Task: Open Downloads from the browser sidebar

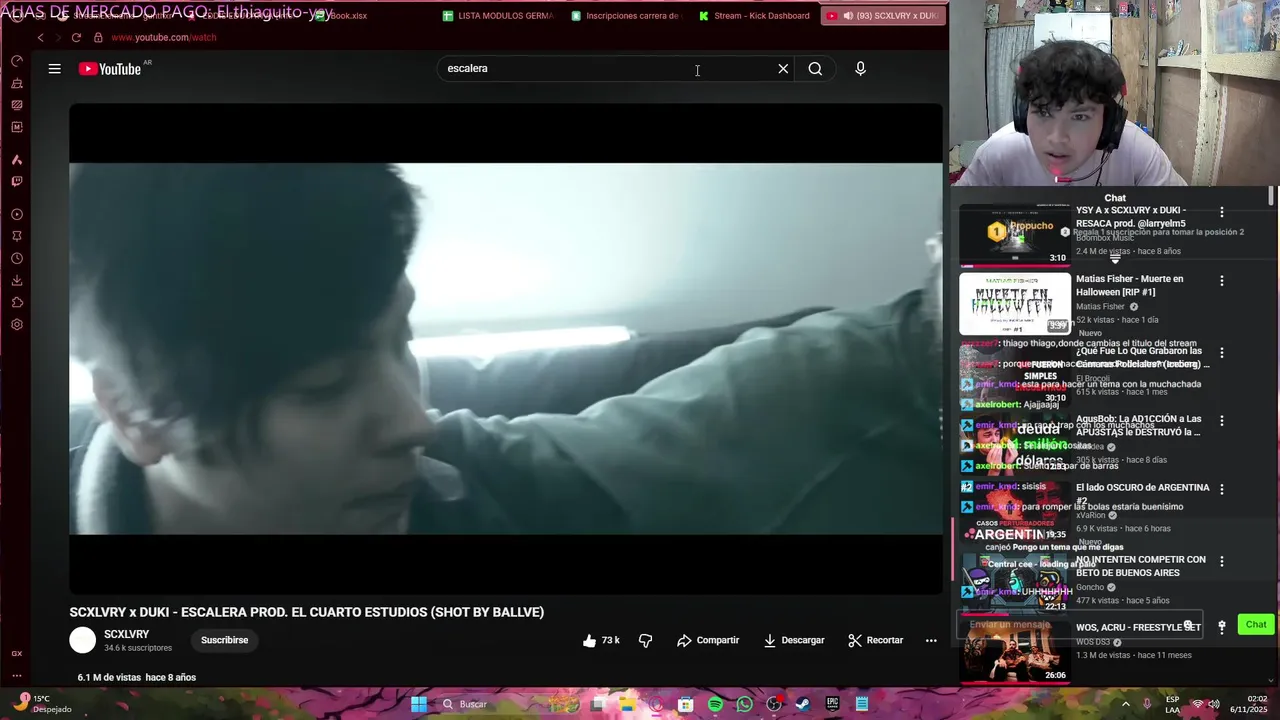Action: point(17,280)
